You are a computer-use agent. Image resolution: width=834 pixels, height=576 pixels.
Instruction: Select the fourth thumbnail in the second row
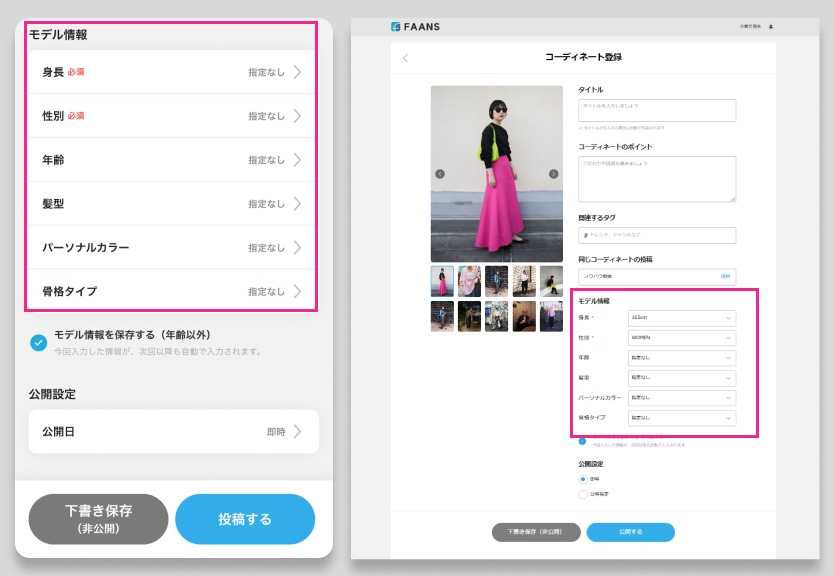524,316
